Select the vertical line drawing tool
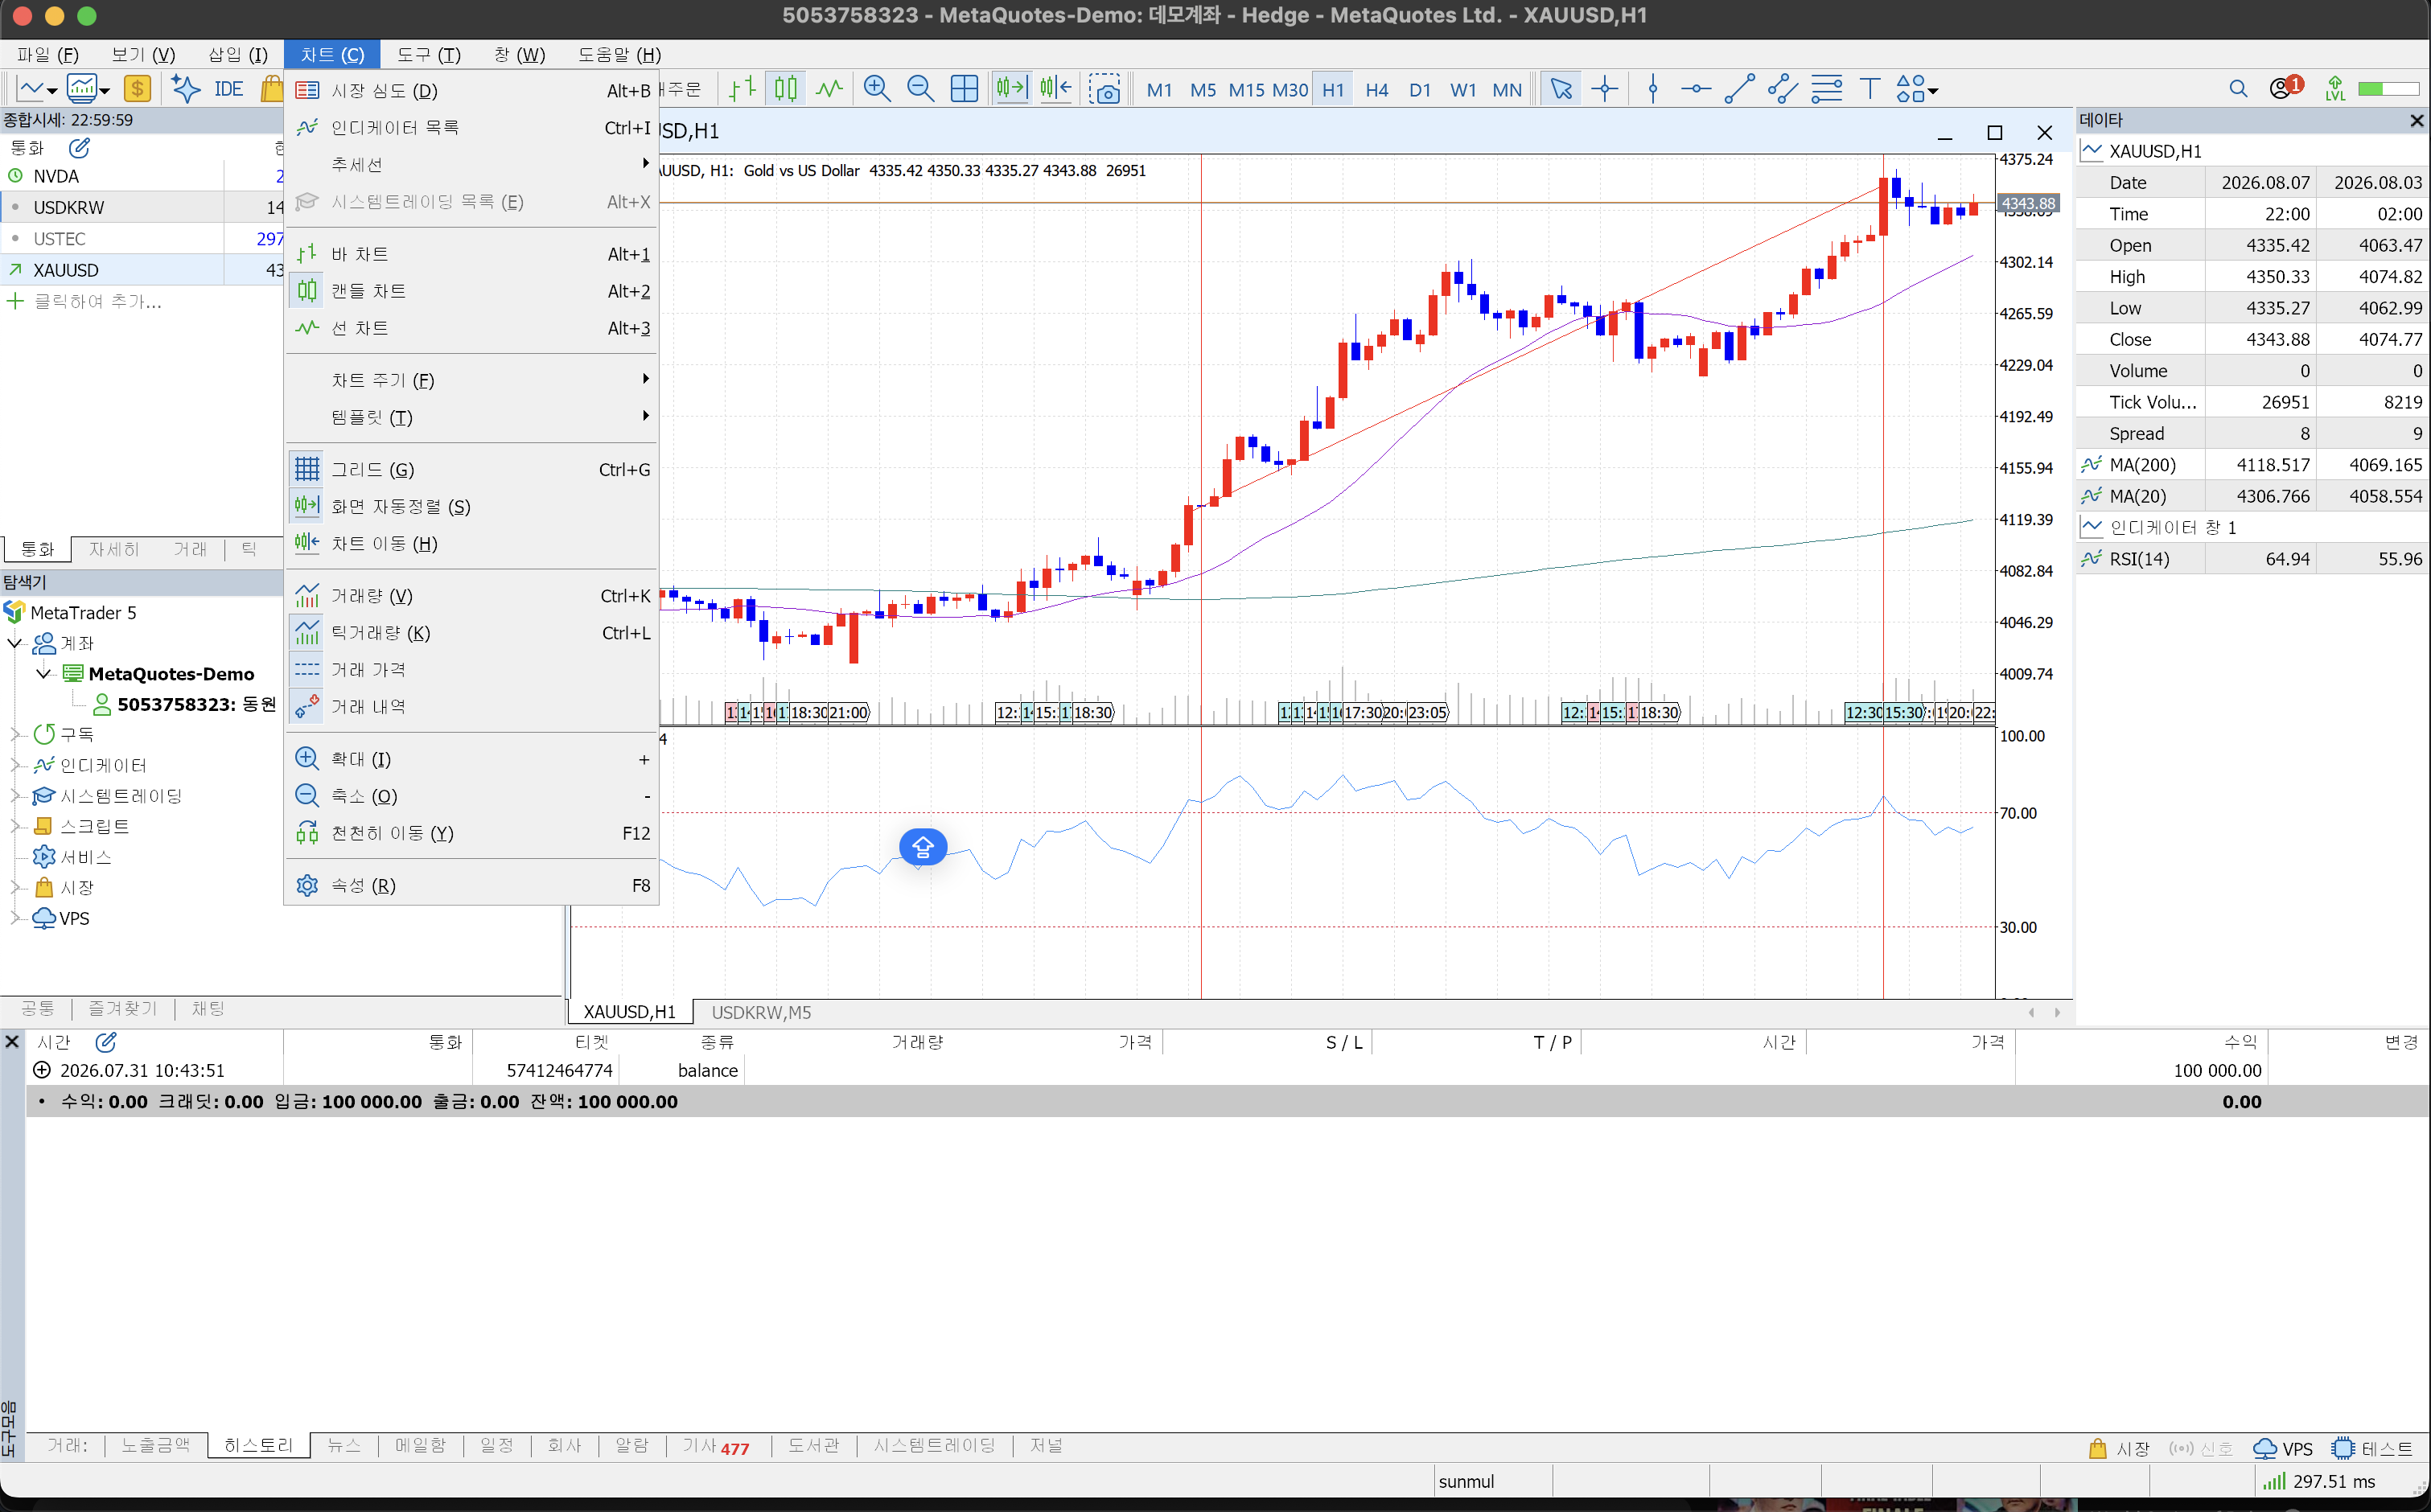This screenshot has height=1512, width=2431. click(1652, 89)
